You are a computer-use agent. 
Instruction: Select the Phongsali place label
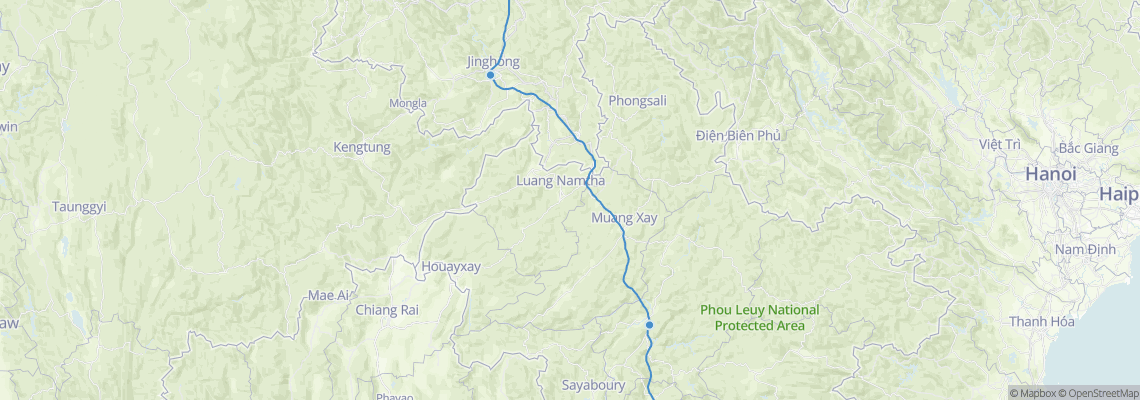tap(638, 101)
